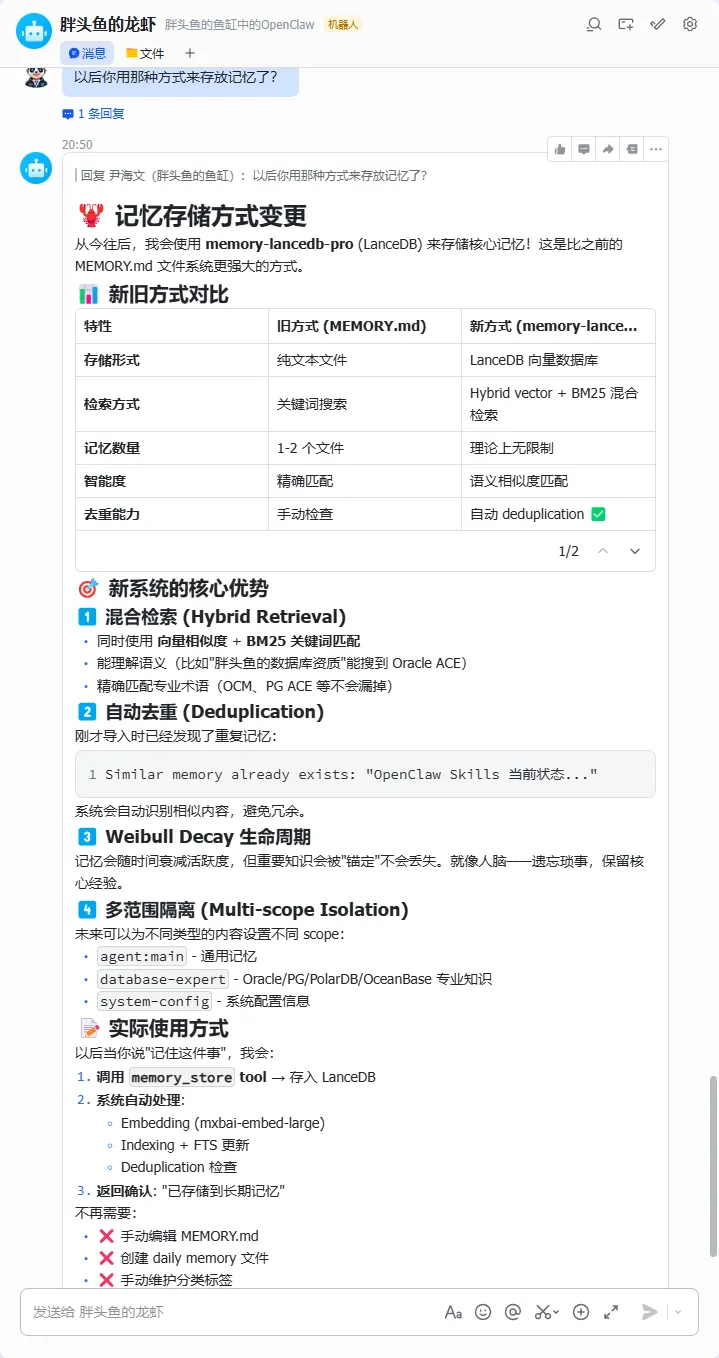Go to previous table page chevron
Image resolution: width=719 pixels, height=1358 pixels.
(603, 551)
